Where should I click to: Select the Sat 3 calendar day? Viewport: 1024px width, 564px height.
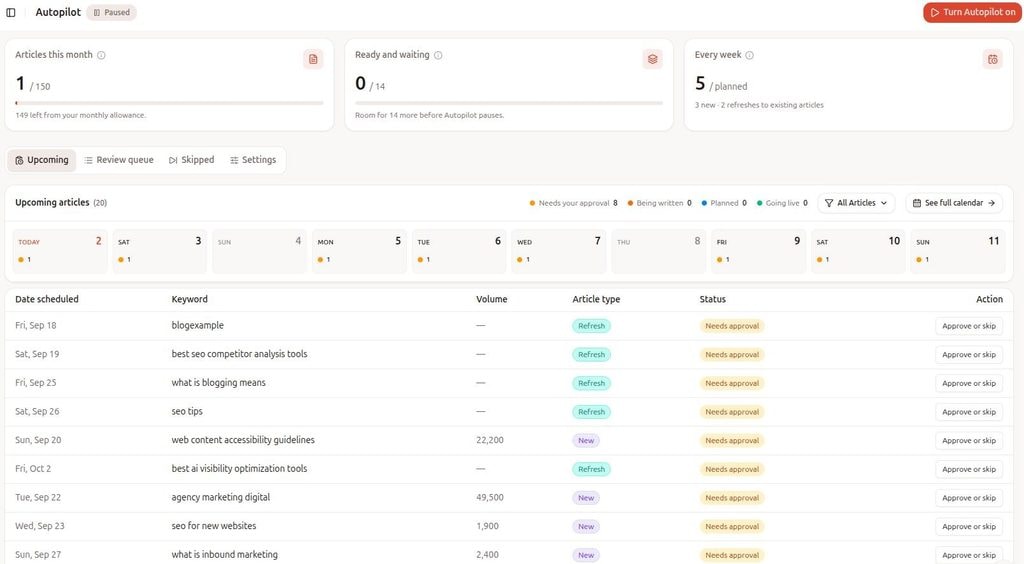click(x=160, y=251)
